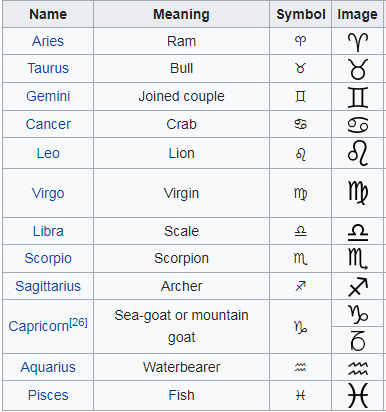
Task: Click the Taurus bull glyph image
Action: tap(358, 69)
